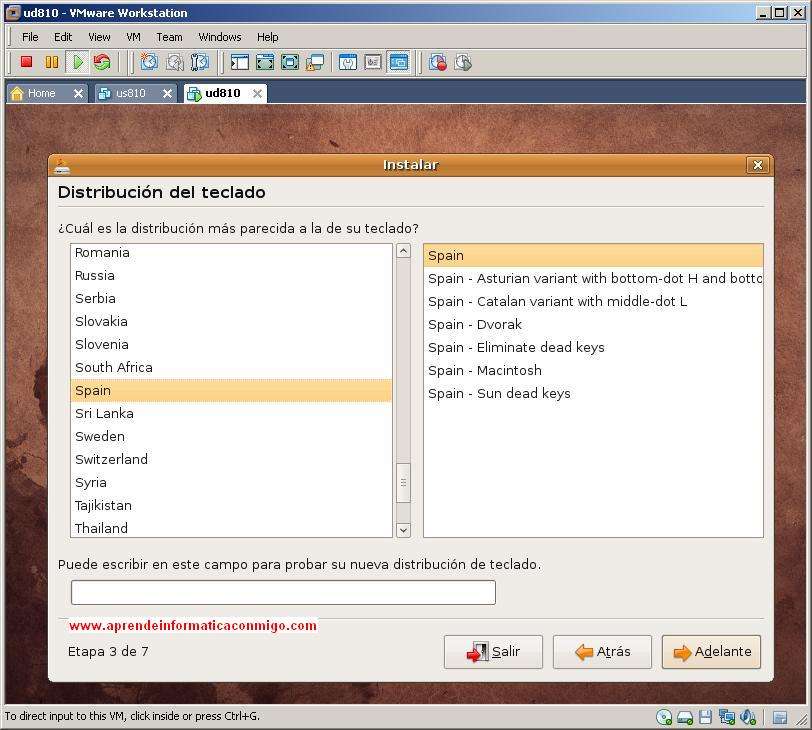This screenshot has height=730, width=812.
Task: Close the us810 tab
Action: coord(167,94)
